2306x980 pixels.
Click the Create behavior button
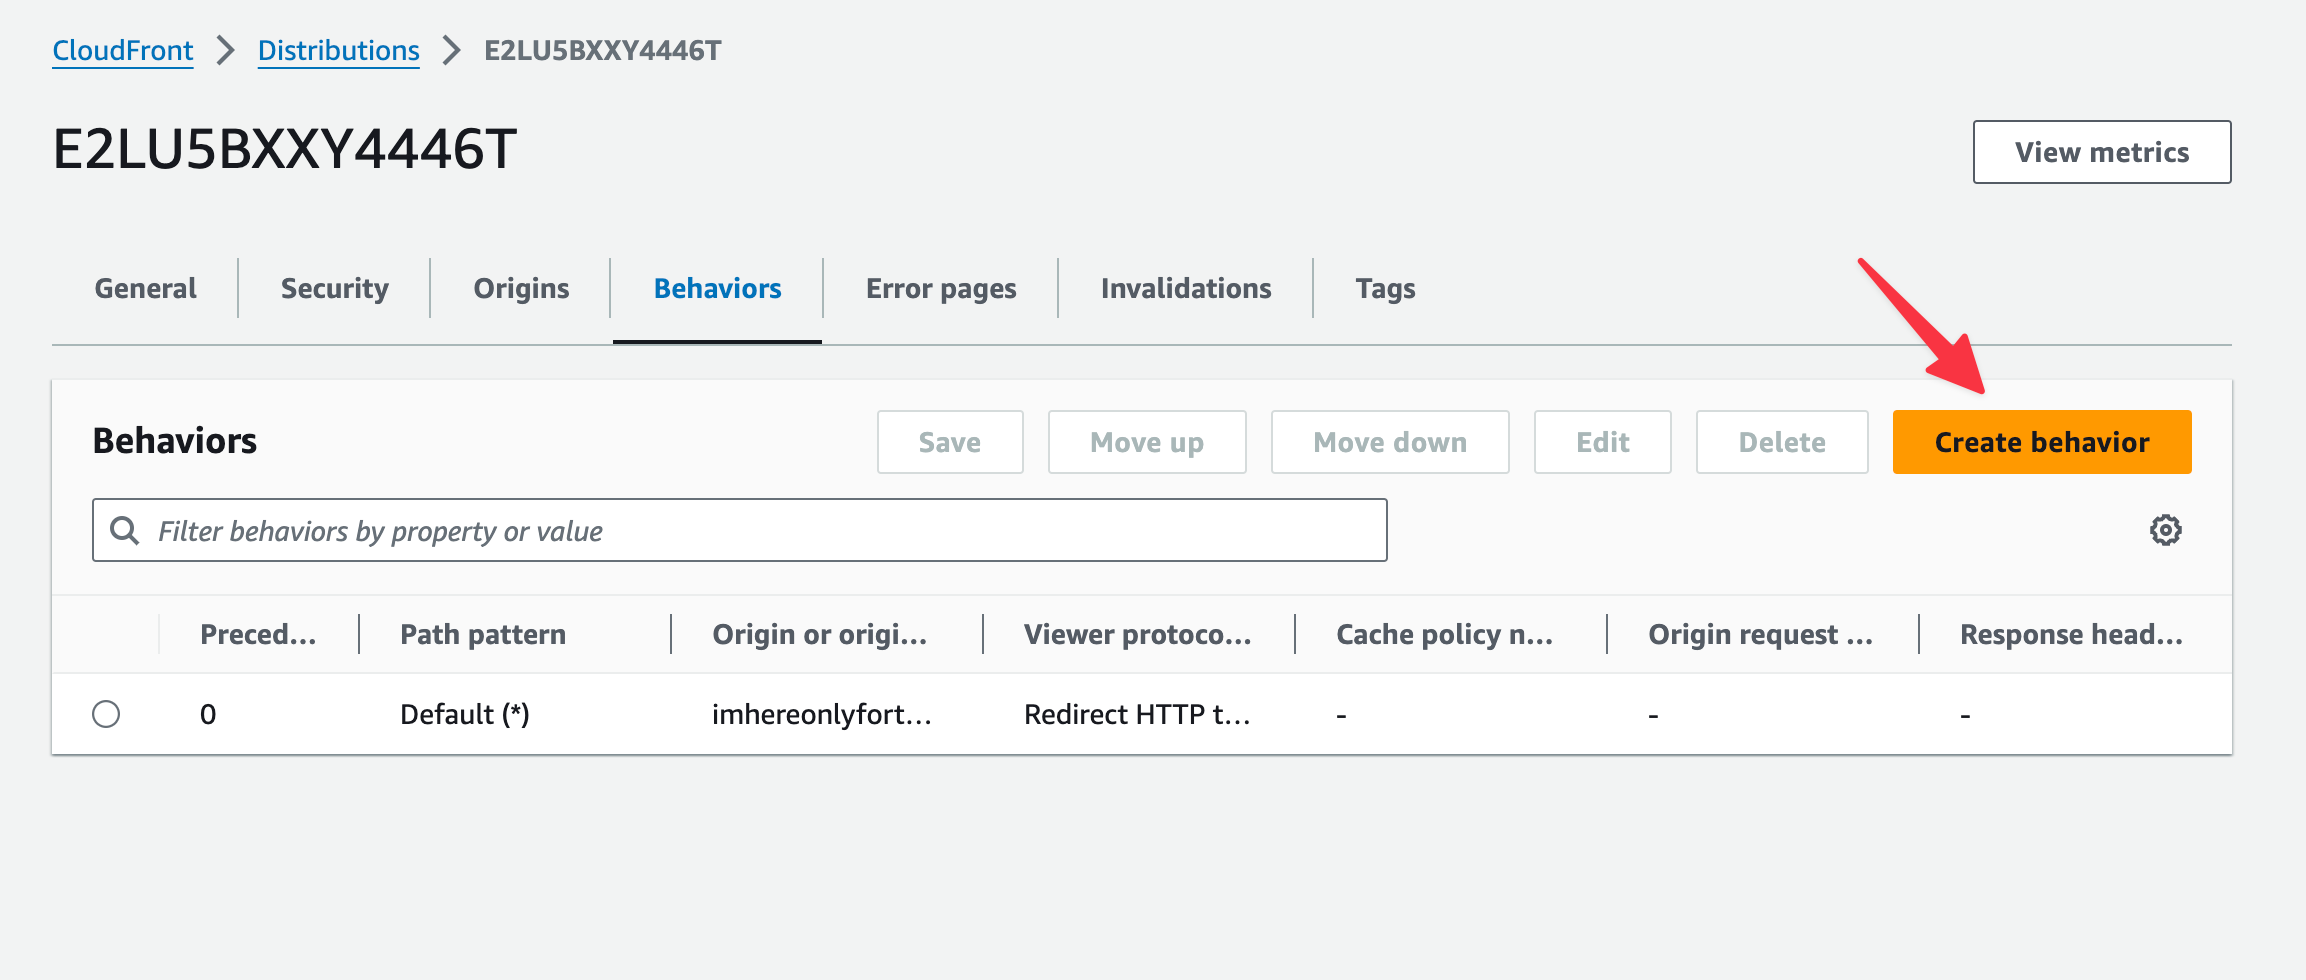[2041, 442]
